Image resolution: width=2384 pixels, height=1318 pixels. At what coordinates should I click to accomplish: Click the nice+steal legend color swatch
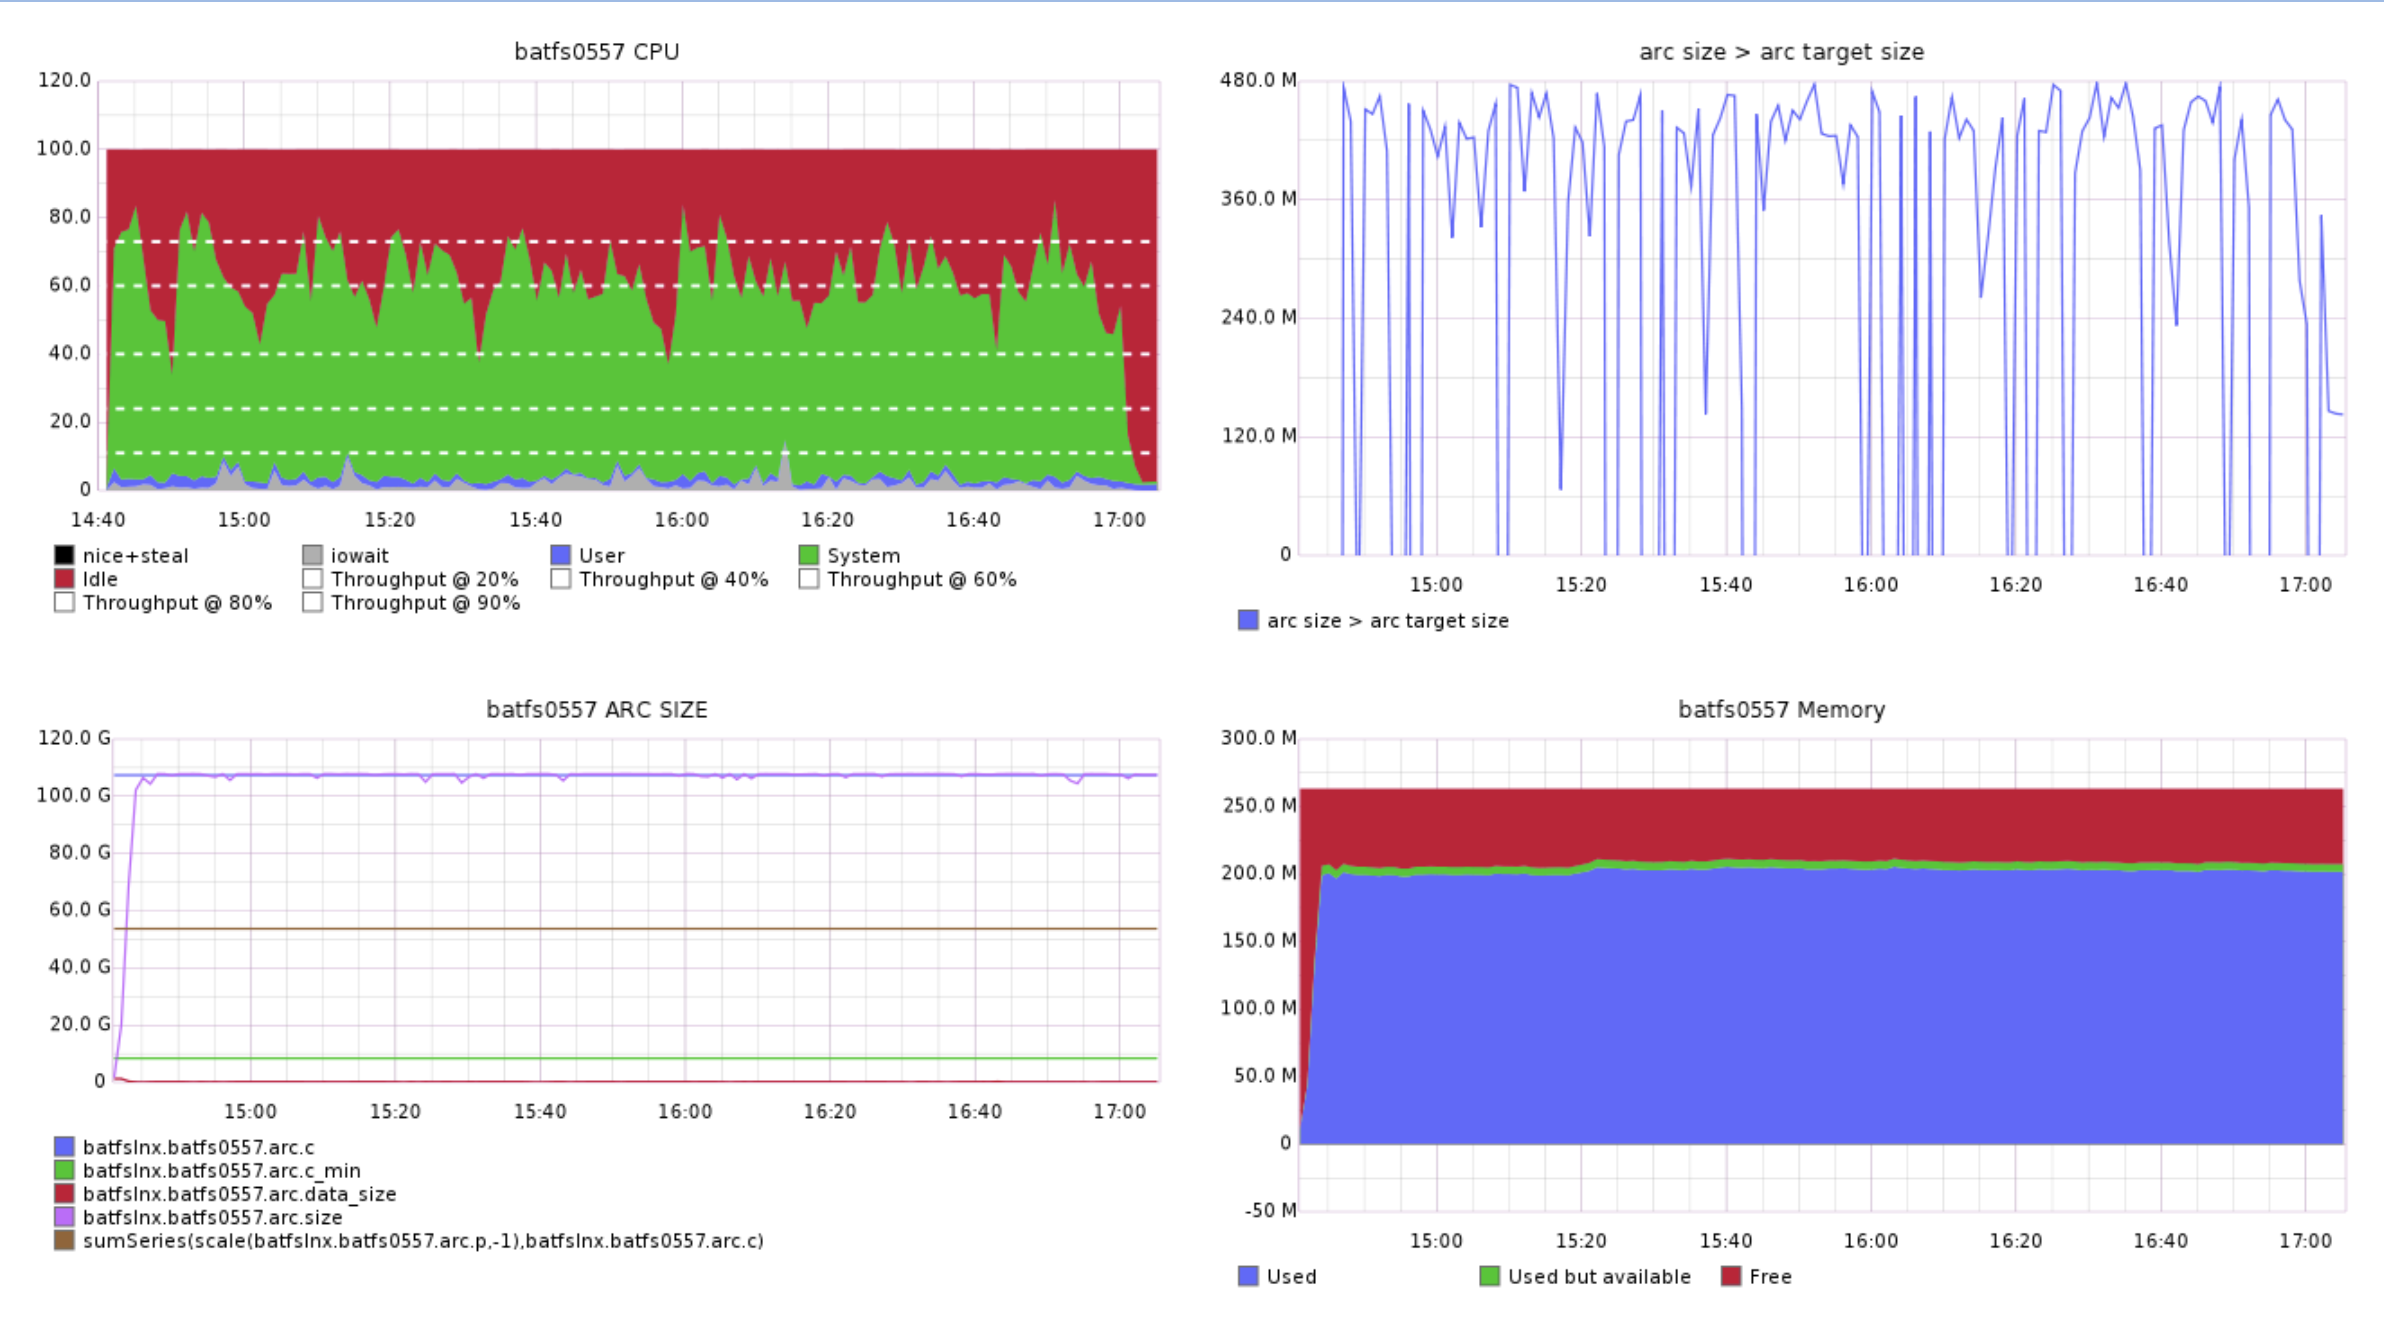pyautogui.click(x=63, y=555)
